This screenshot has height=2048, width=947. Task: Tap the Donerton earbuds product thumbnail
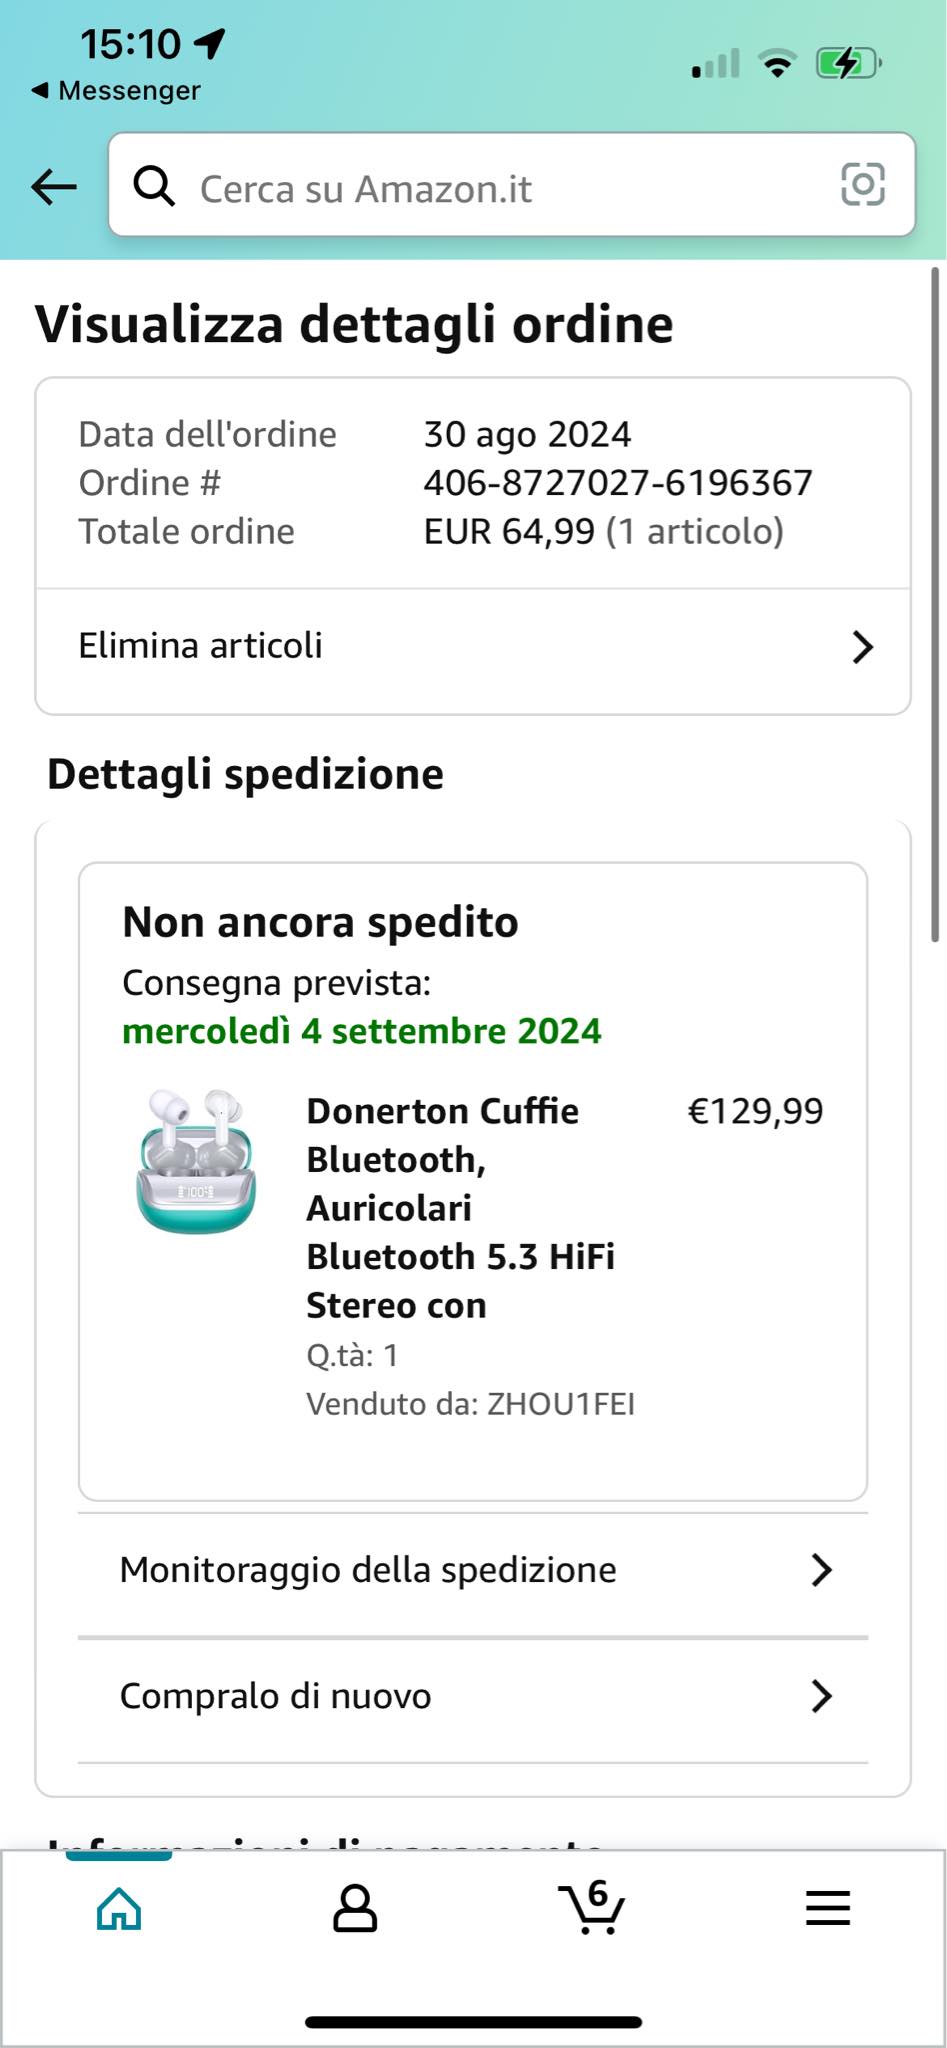click(196, 1162)
